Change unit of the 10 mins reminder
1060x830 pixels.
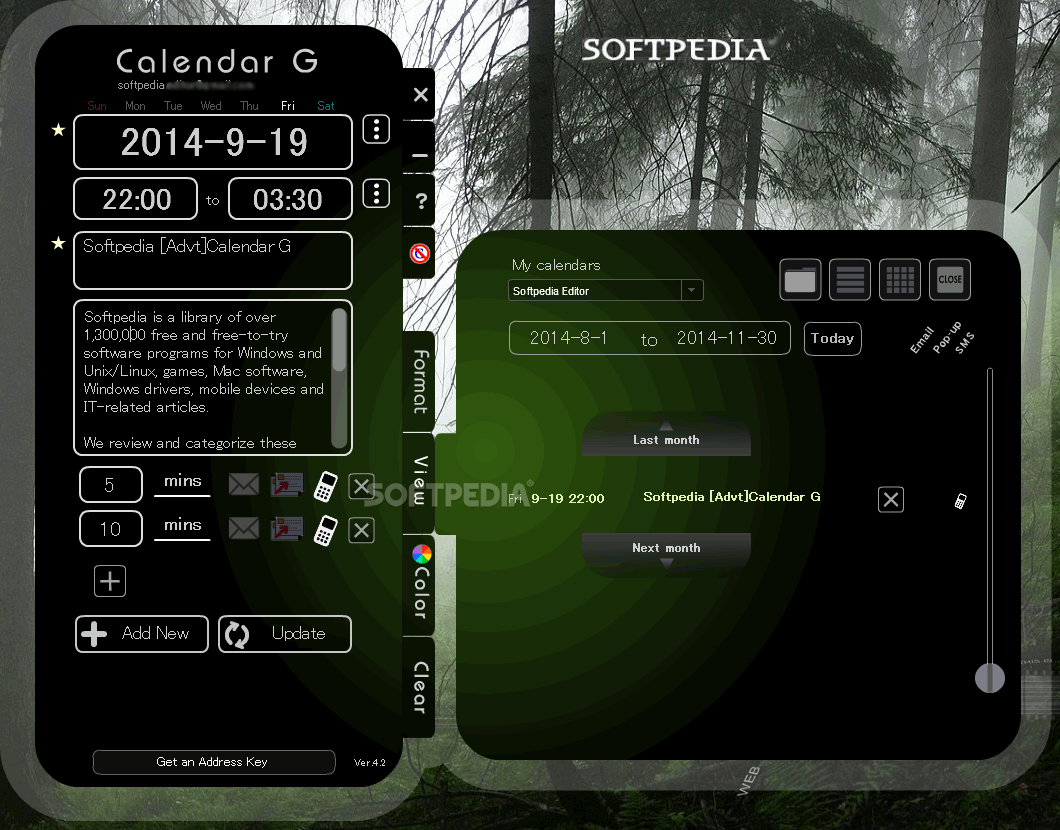pos(183,526)
